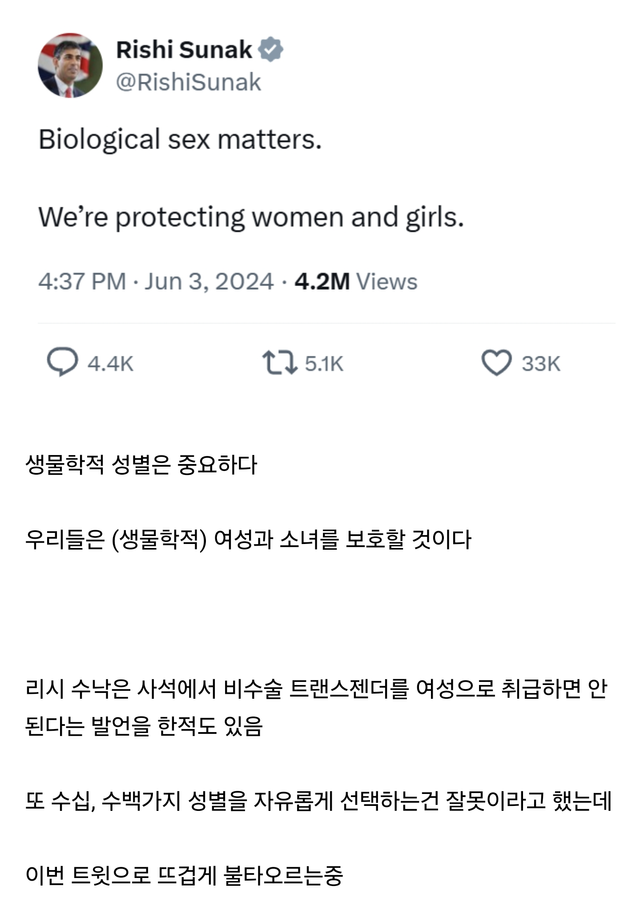Click the 5.1K retweets count
640x907 pixels.
point(324,364)
